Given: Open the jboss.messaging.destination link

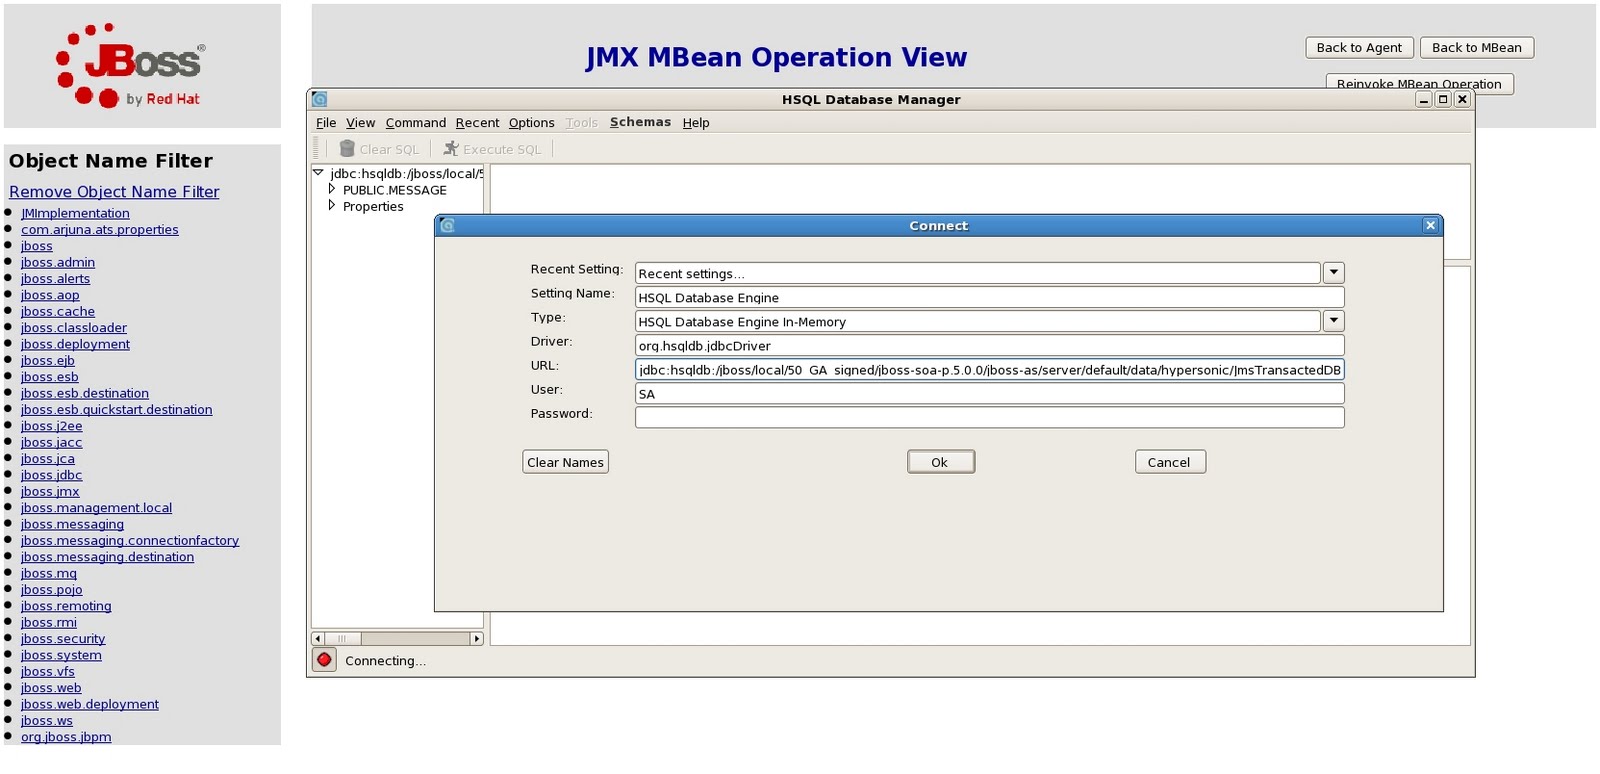Looking at the screenshot, I should (x=107, y=557).
